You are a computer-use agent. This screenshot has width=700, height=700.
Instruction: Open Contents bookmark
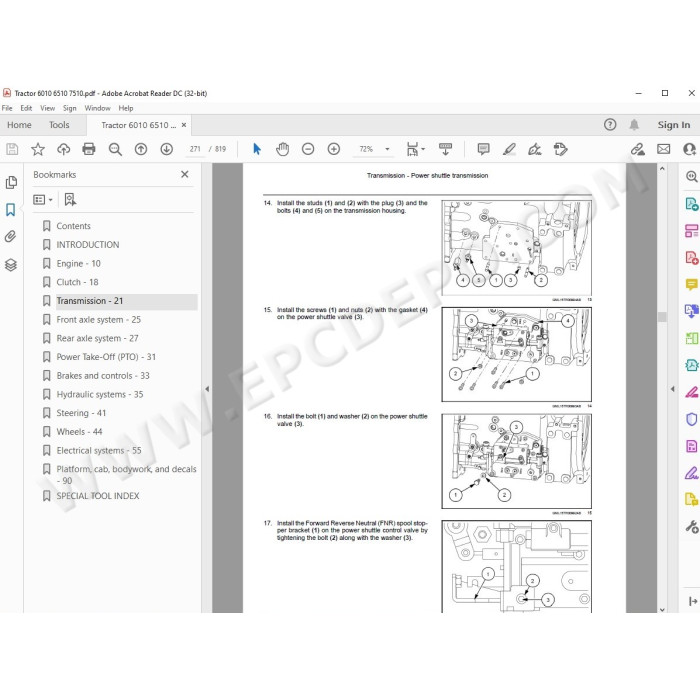point(74,226)
